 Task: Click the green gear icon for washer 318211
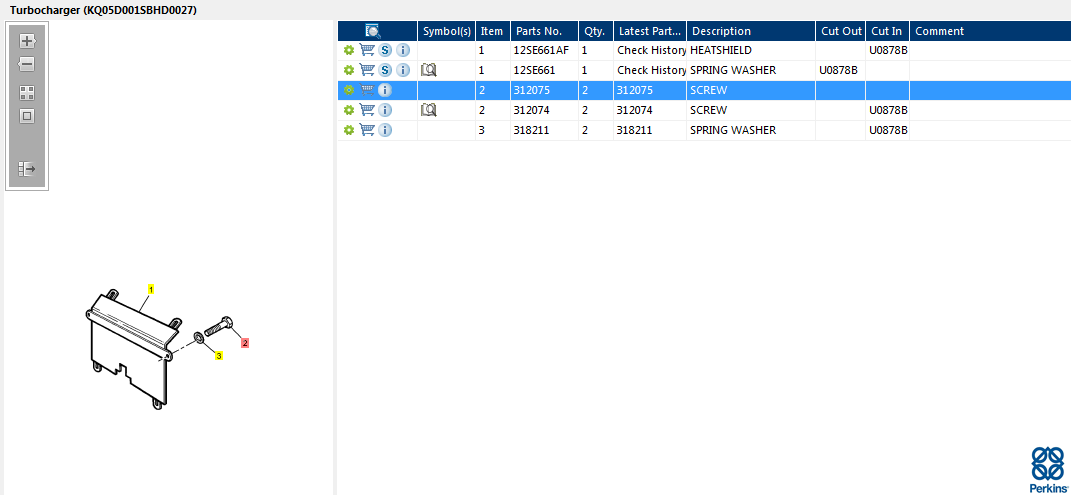click(x=348, y=130)
